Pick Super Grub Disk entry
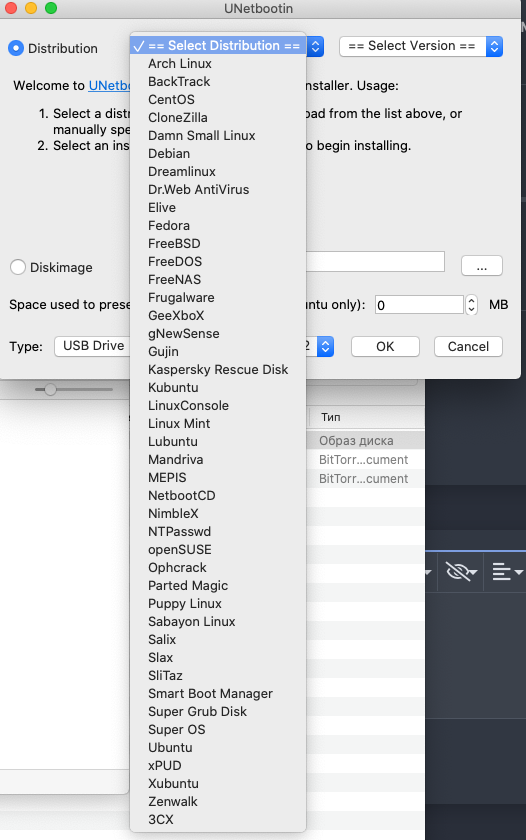This screenshot has width=526, height=840. tap(218, 711)
